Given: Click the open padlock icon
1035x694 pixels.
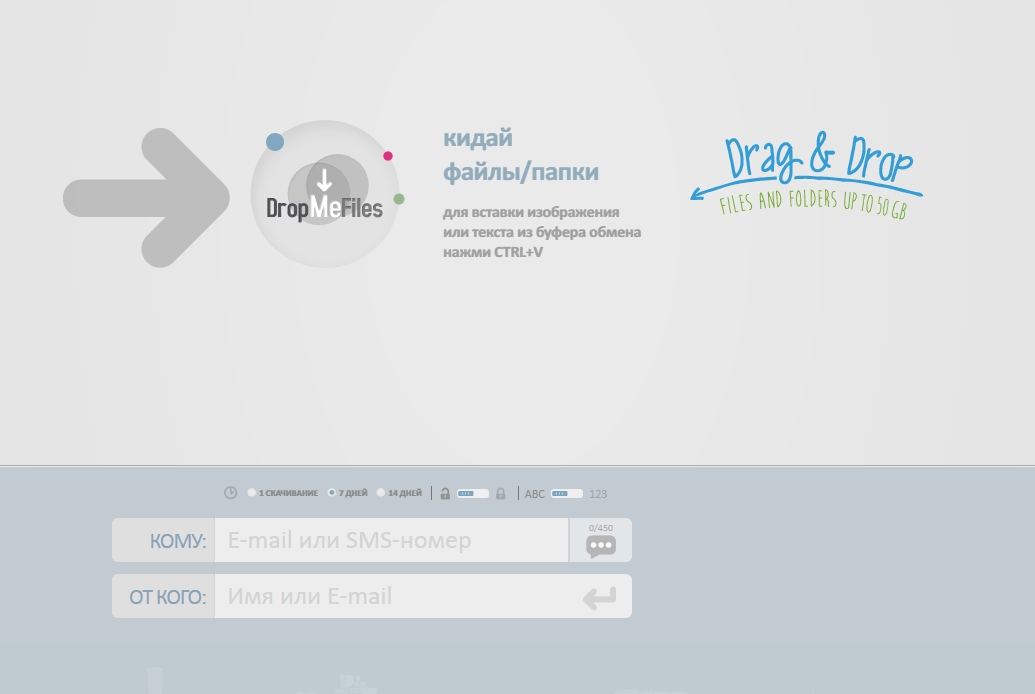Looking at the screenshot, I should [x=445, y=493].
